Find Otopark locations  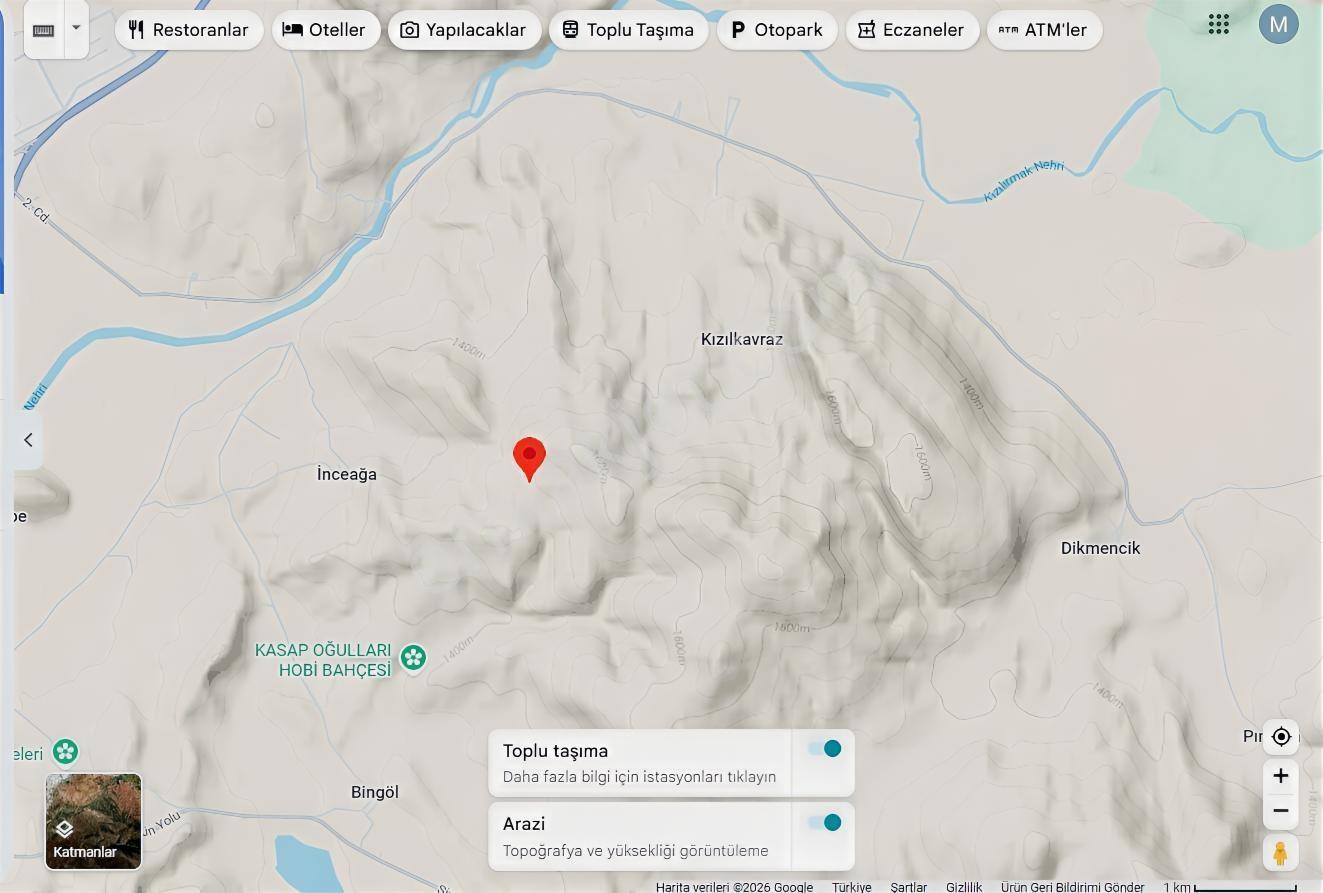[x=777, y=30]
